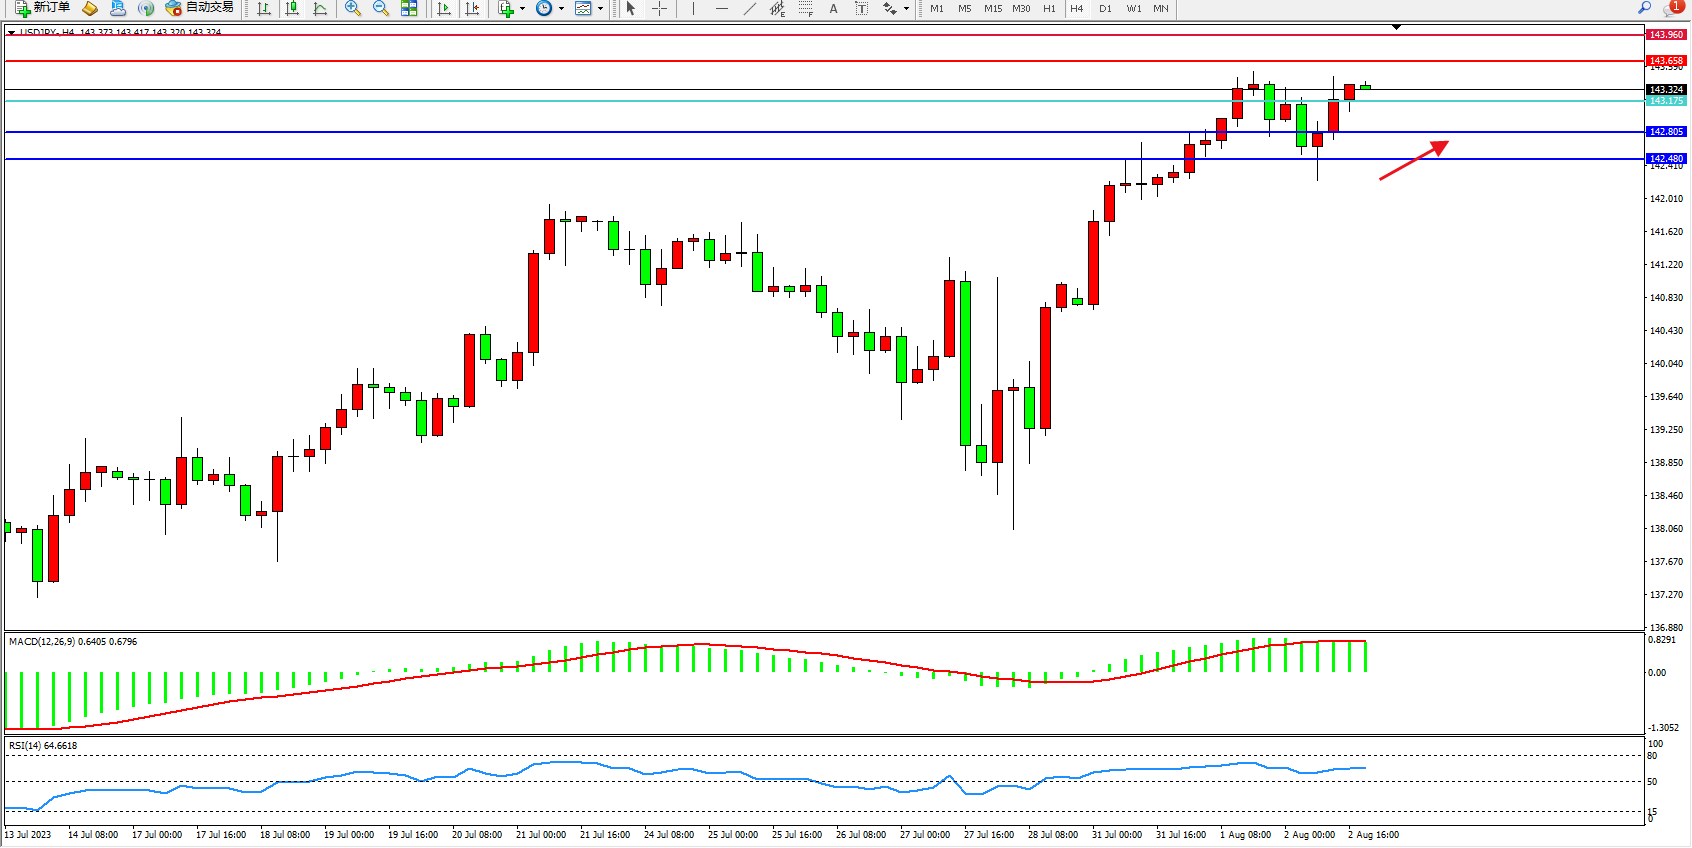This screenshot has width=1692, height=848.
Task: Select the blue 142.805 horizontal line label
Action: tap(1666, 132)
